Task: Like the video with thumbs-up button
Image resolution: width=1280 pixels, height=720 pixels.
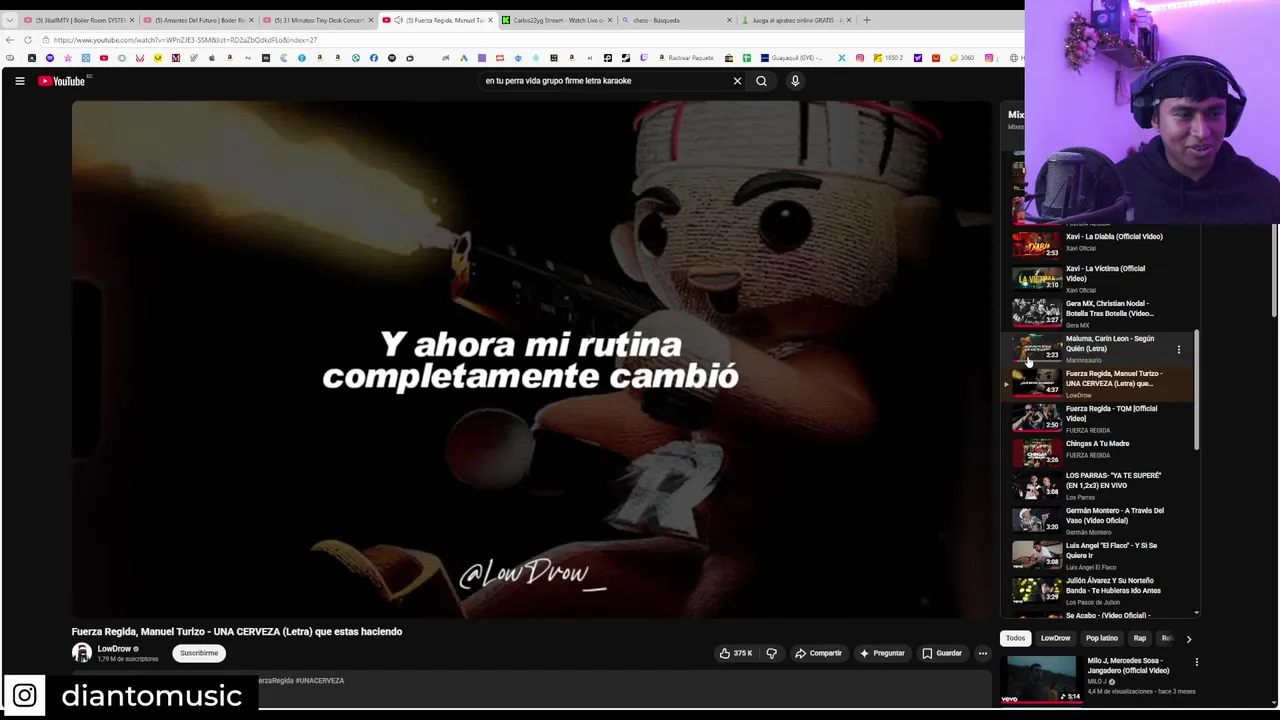Action: (735, 653)
